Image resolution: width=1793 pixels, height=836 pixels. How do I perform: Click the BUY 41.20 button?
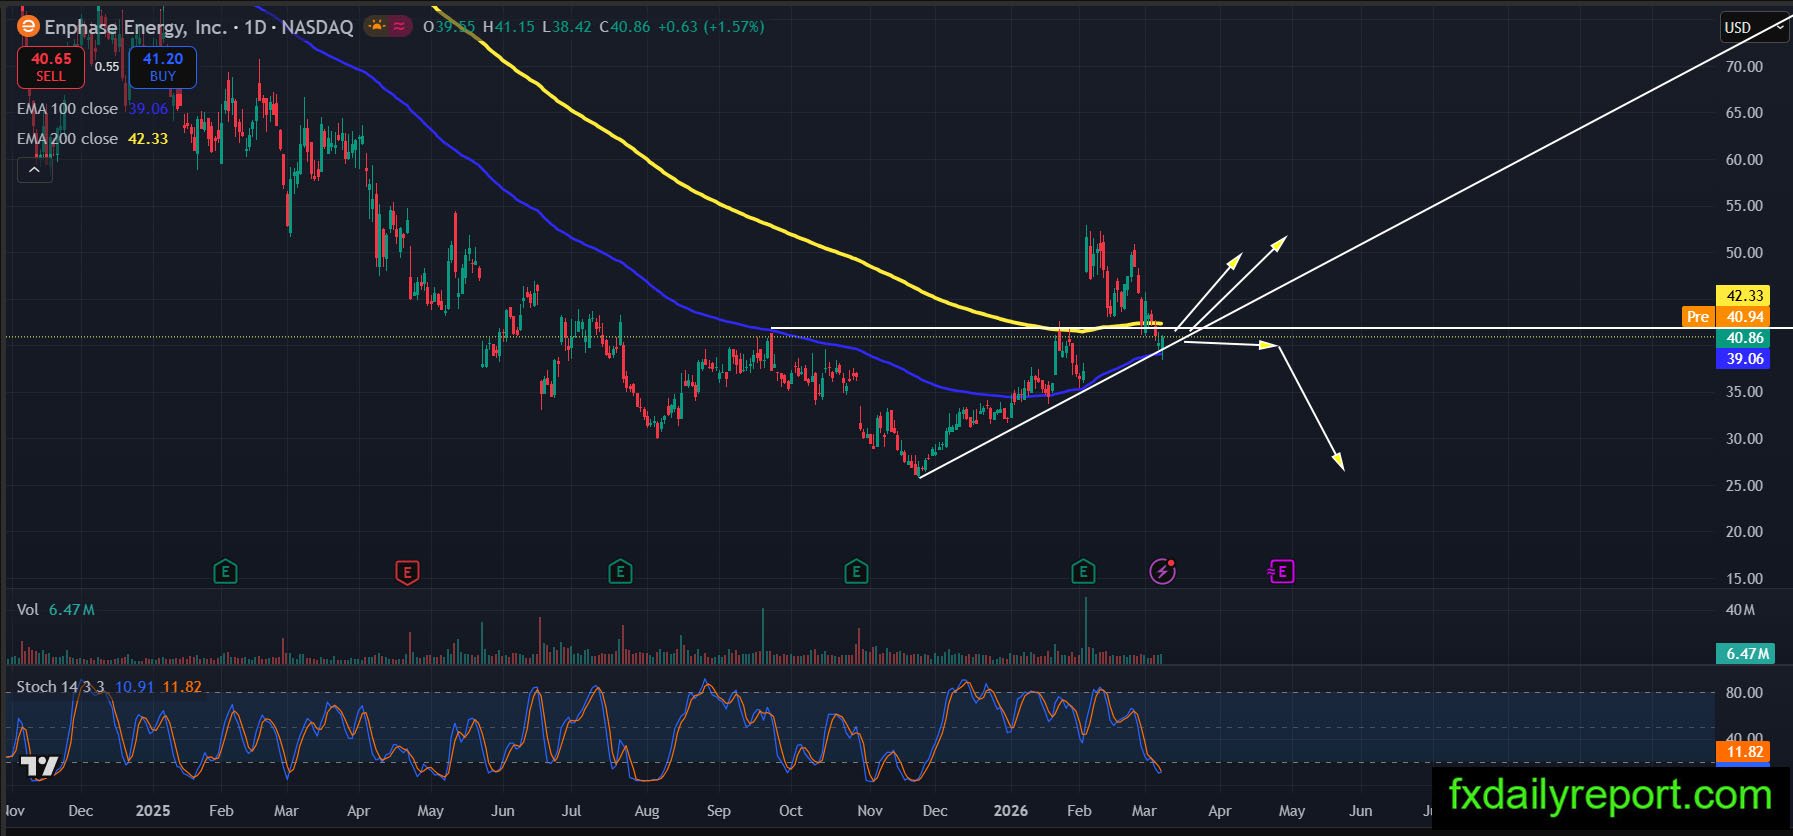(x=163, y=67)
